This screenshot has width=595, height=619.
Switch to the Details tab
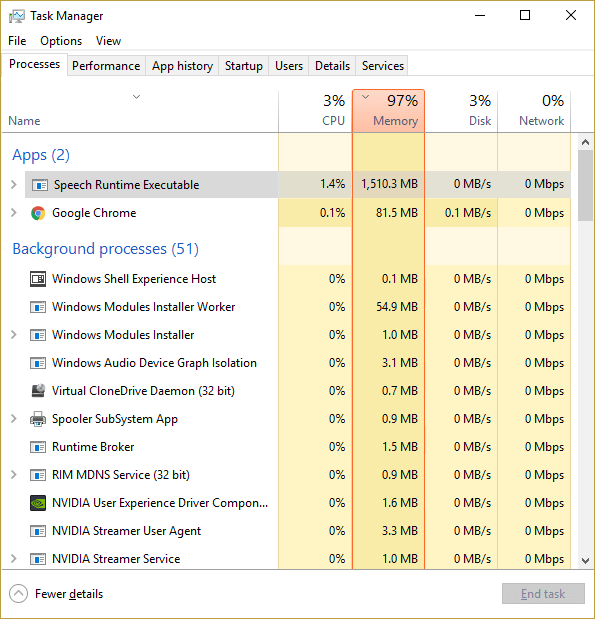pyautogui.click(x=332, y=66)
